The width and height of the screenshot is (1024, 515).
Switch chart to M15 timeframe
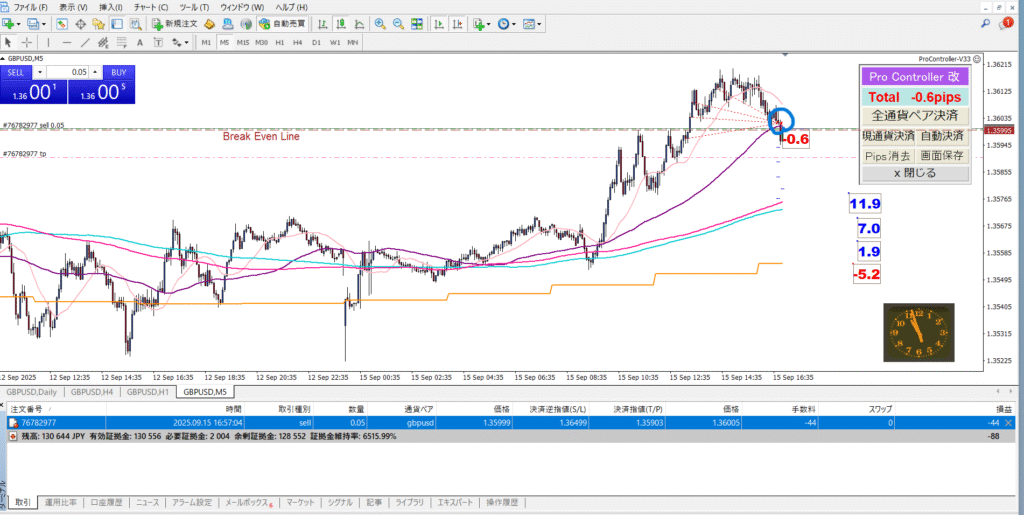point(242,42)
